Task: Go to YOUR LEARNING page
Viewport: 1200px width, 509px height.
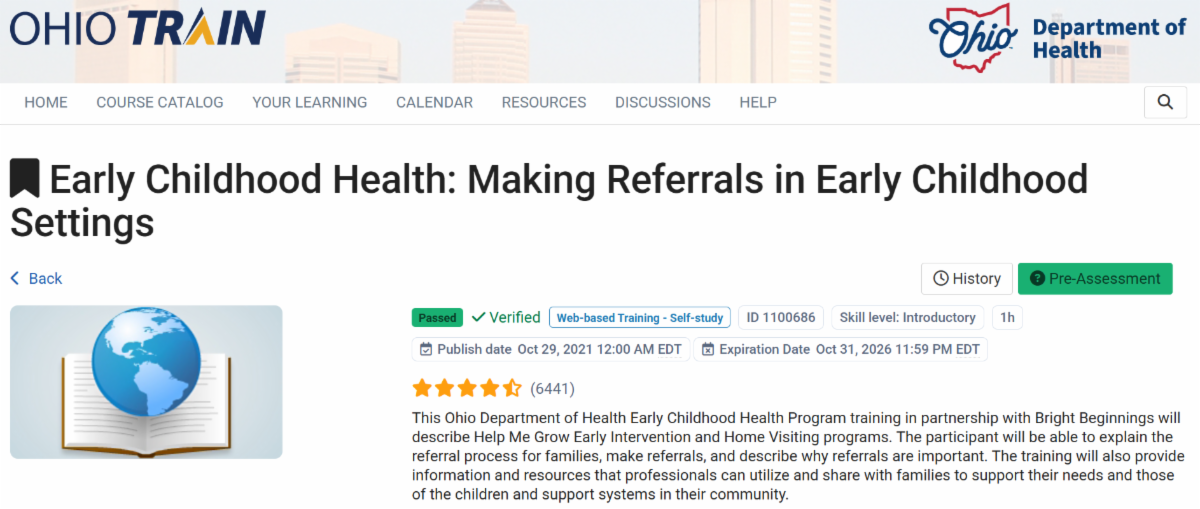Action: coord(309,102)
